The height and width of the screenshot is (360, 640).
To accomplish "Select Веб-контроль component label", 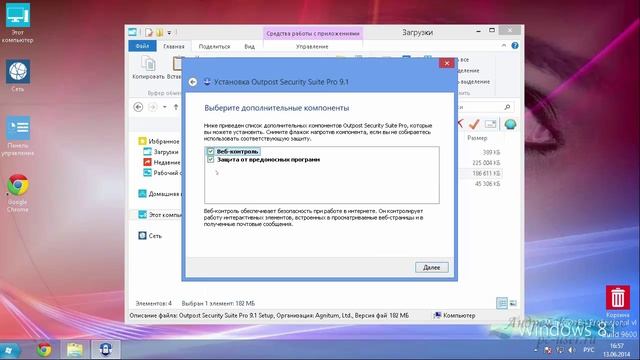I will [x=238, y=151].
